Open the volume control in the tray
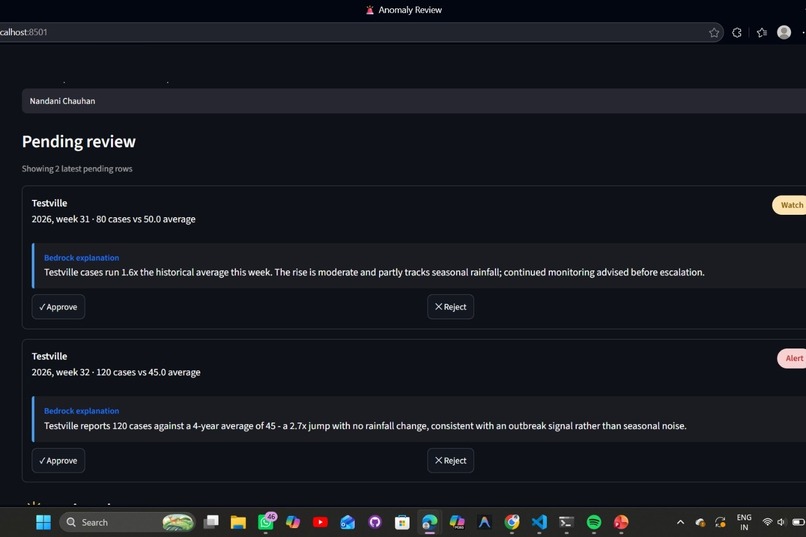The height and width of the screenshot is (537, 806). tap(781, 522)
